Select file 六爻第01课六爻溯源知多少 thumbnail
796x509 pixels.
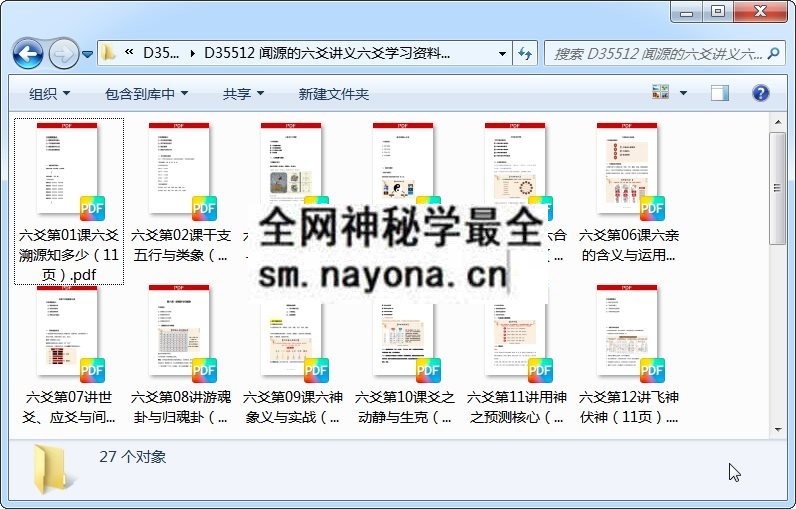pyautogui.click(x=68, y=168)
